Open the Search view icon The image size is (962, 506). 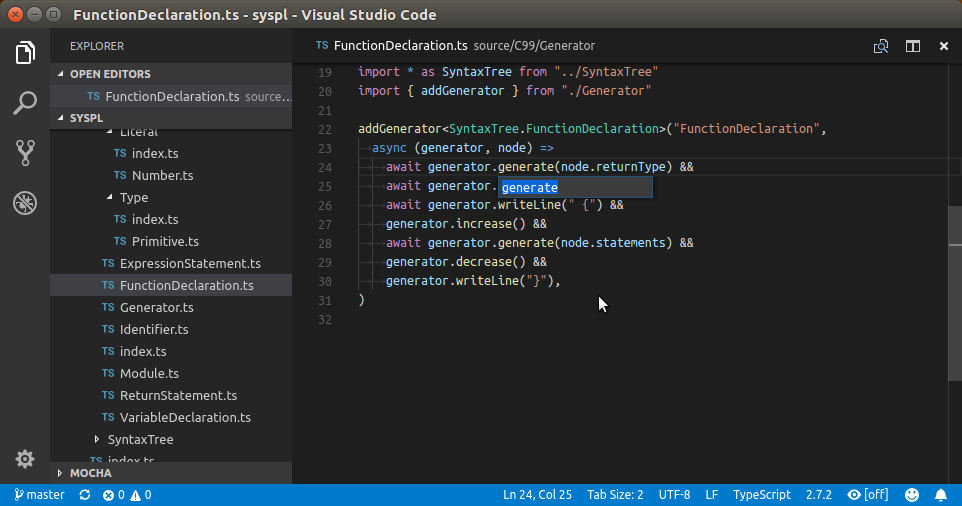[x=25, y=103]
